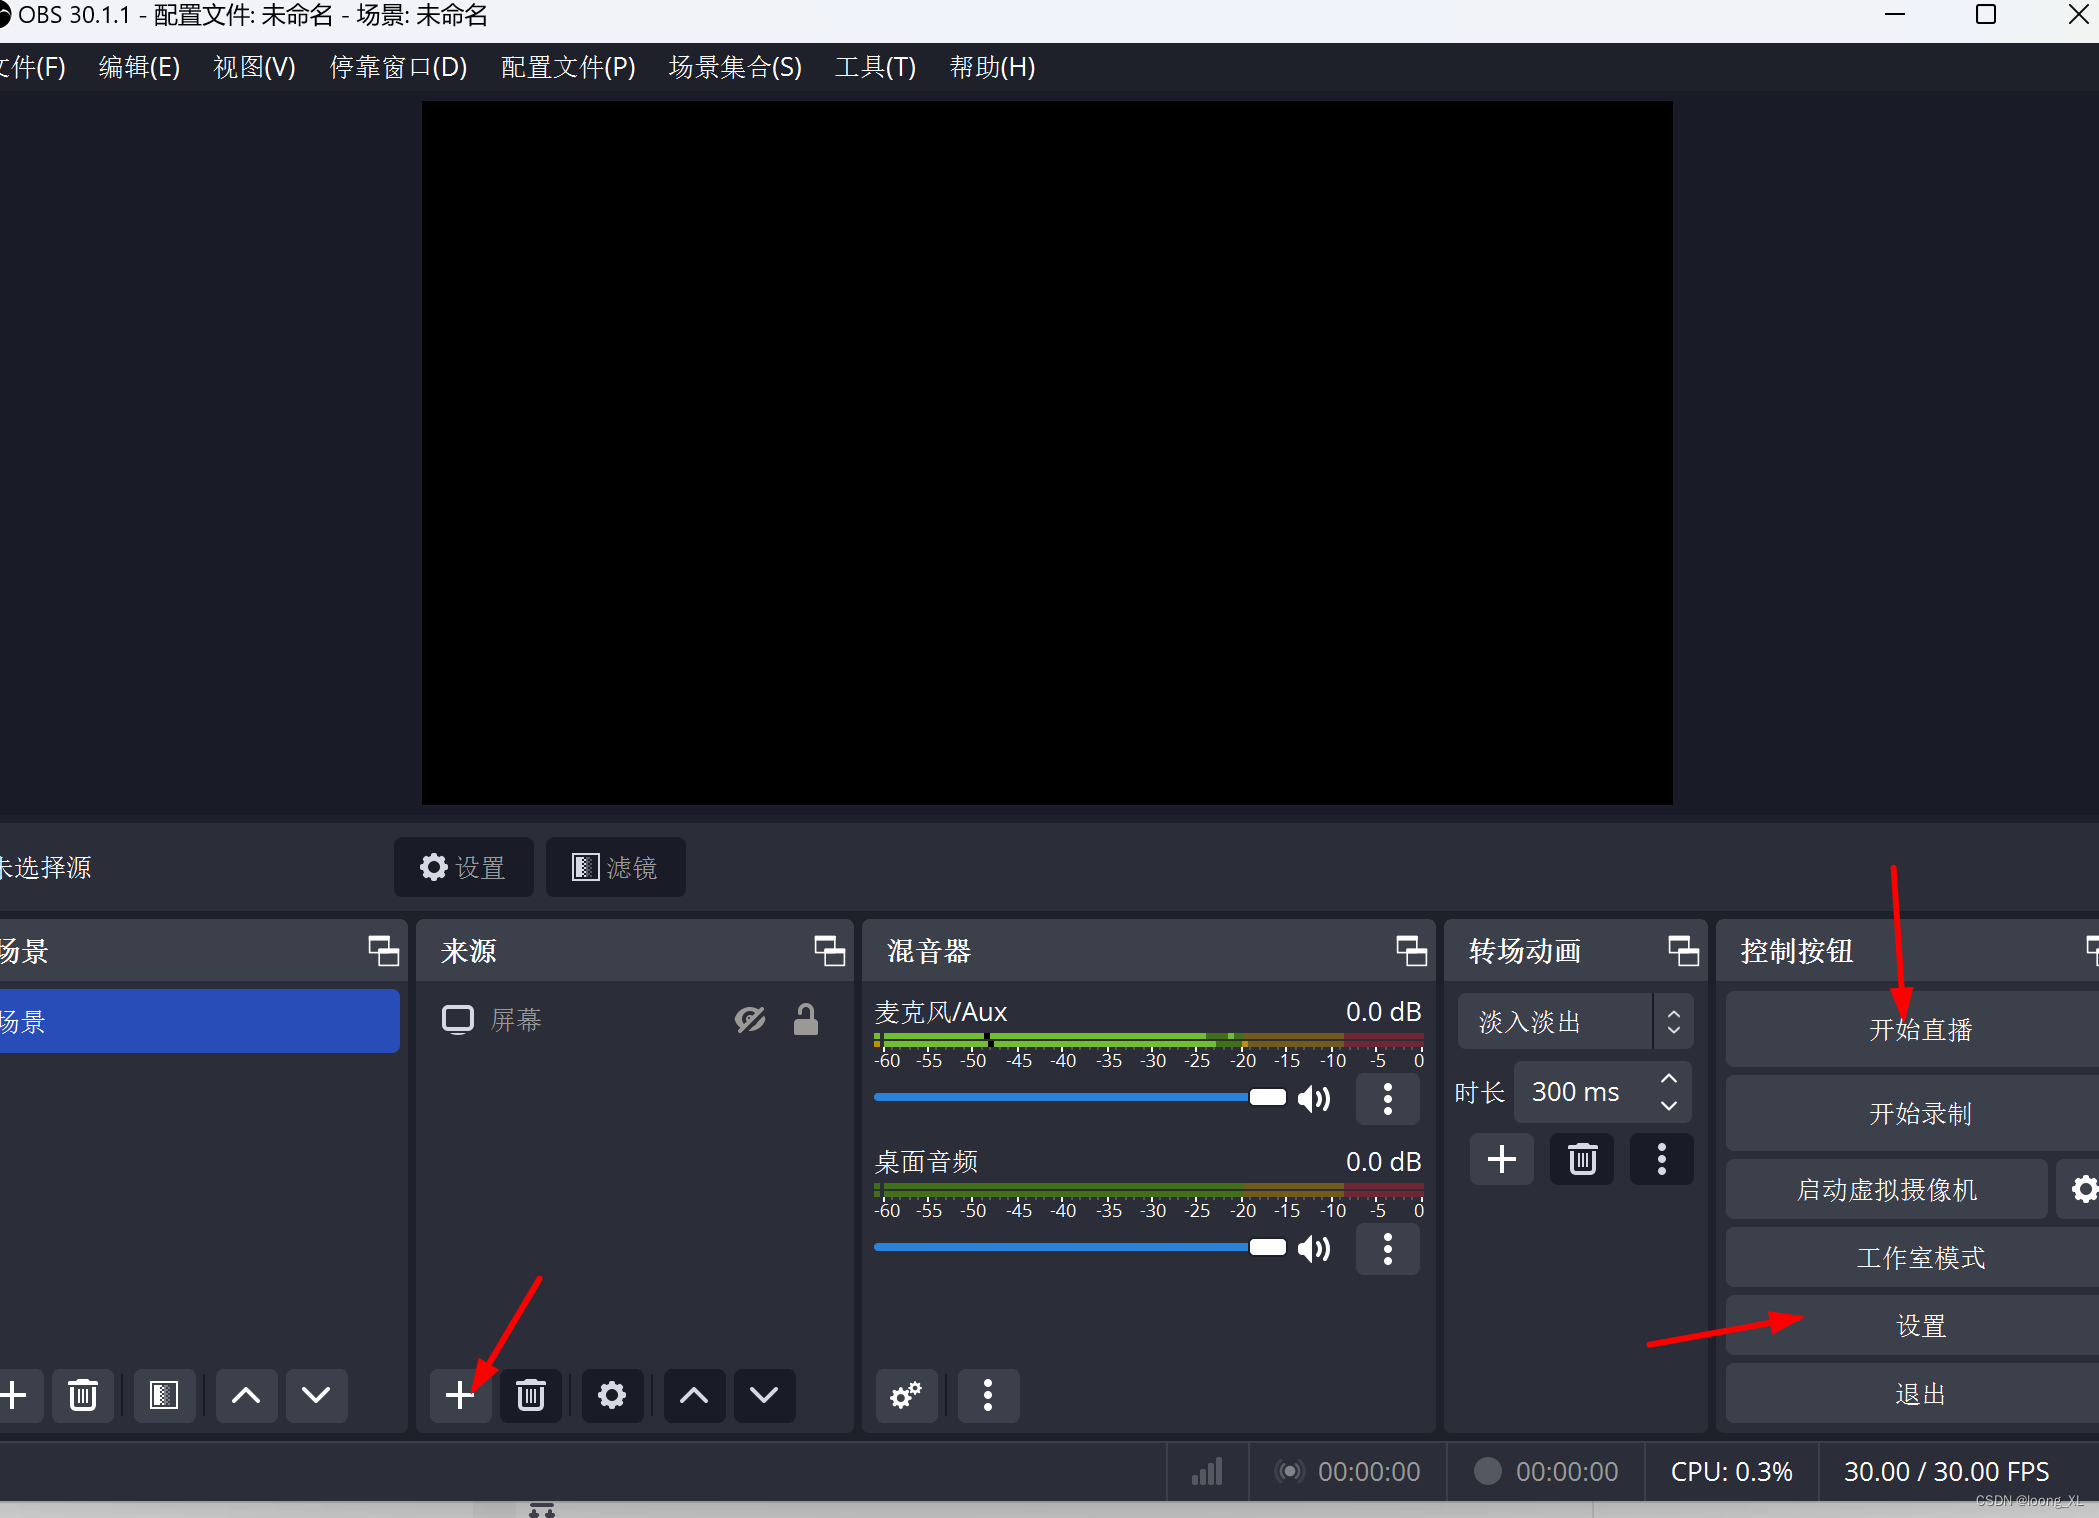
Task: Lock the 屏幕 source
Action: click(x=806, y=1019)
